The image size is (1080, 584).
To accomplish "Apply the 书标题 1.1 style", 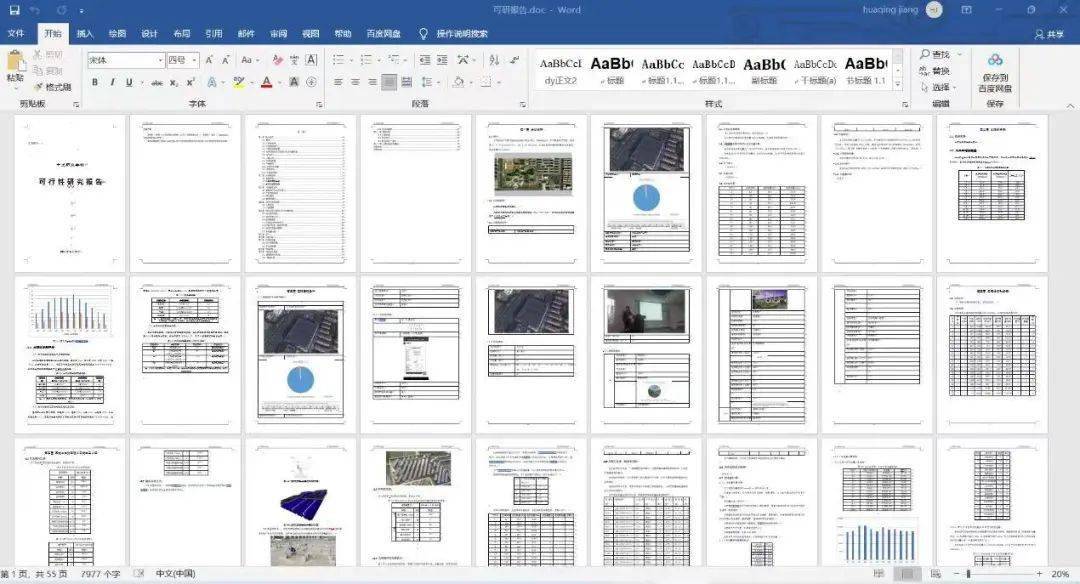I will [866, 71].
